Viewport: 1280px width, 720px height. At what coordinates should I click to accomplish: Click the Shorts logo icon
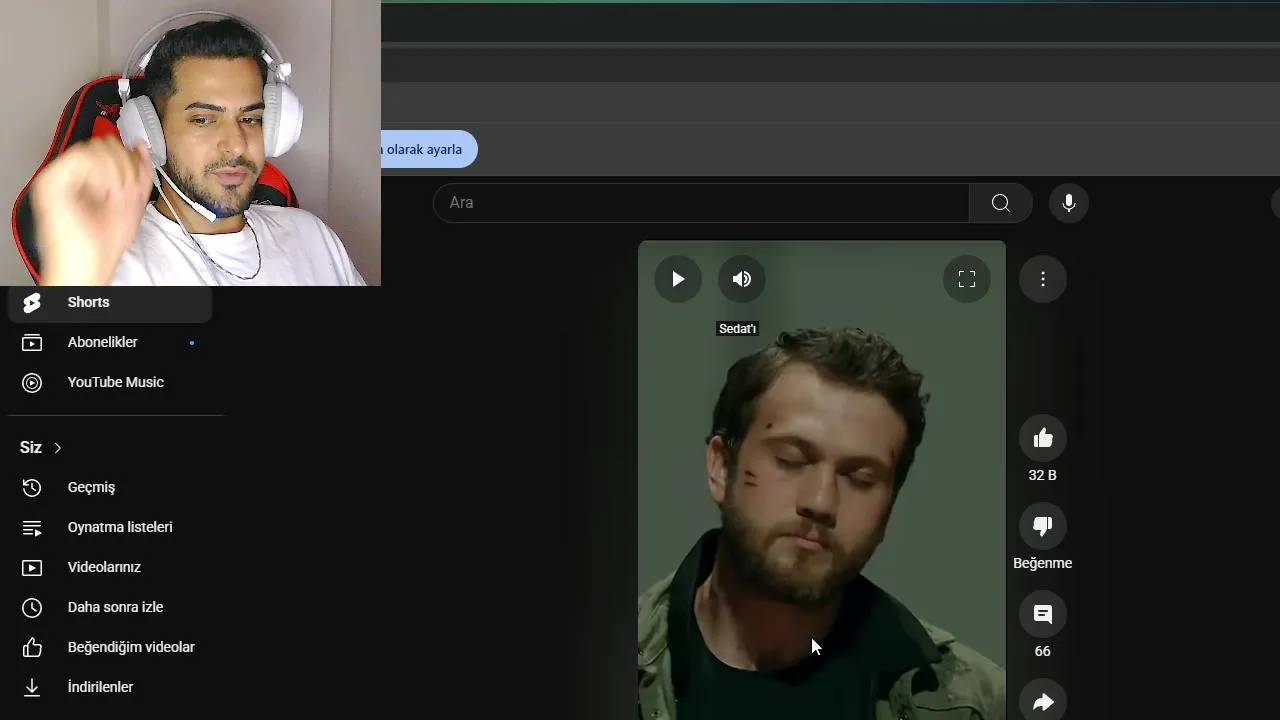(x=32, y=302)
